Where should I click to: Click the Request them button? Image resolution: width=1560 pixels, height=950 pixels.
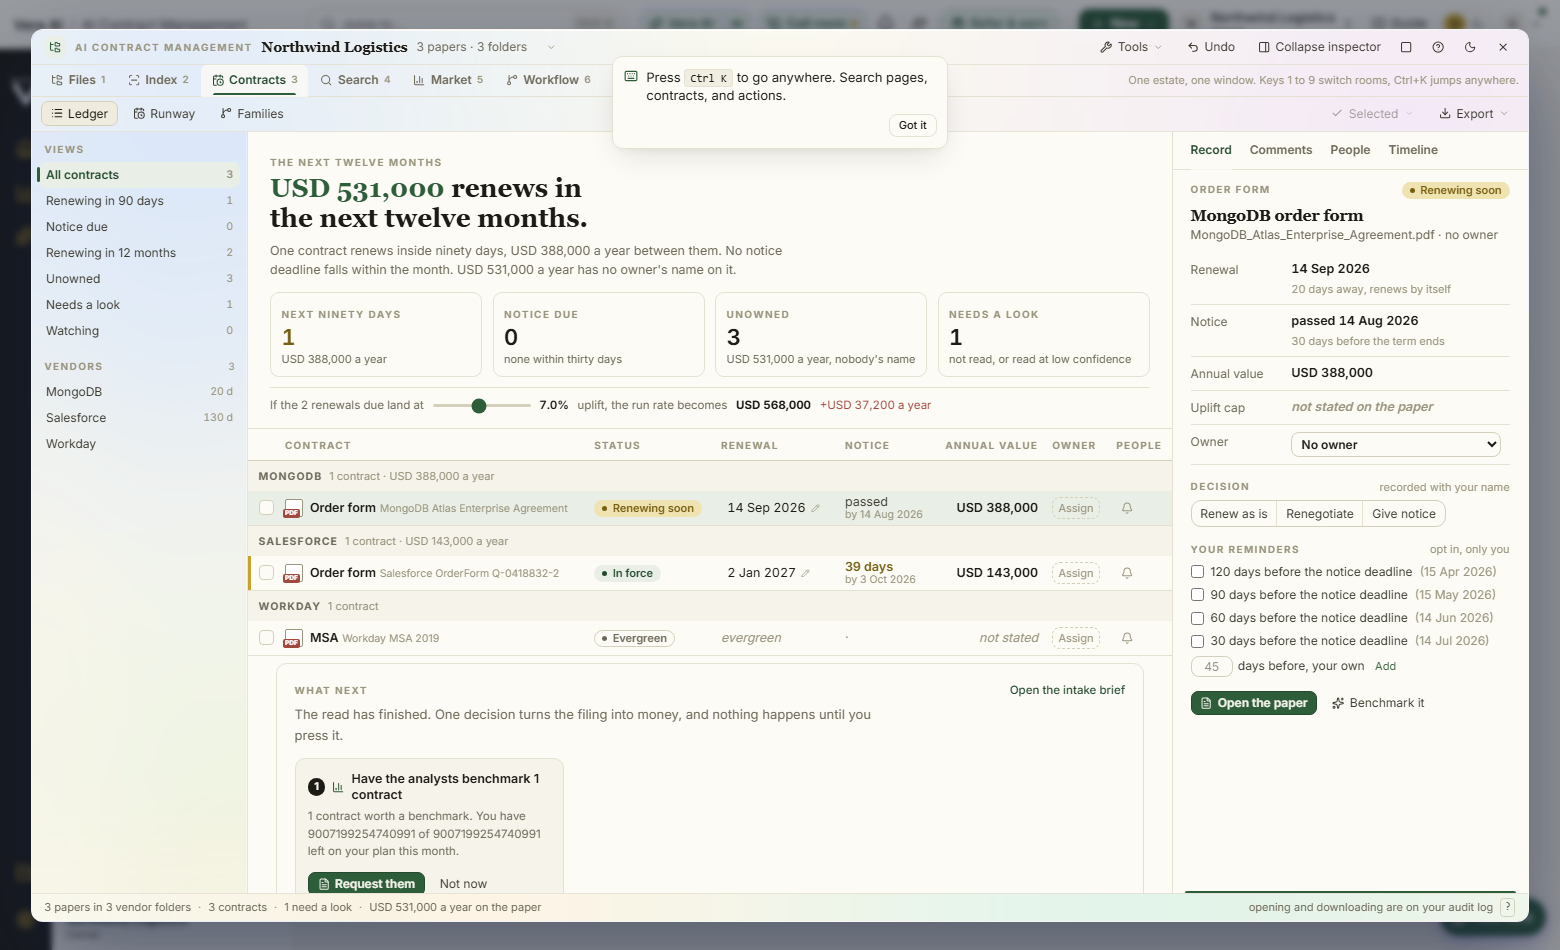point(366,884)
